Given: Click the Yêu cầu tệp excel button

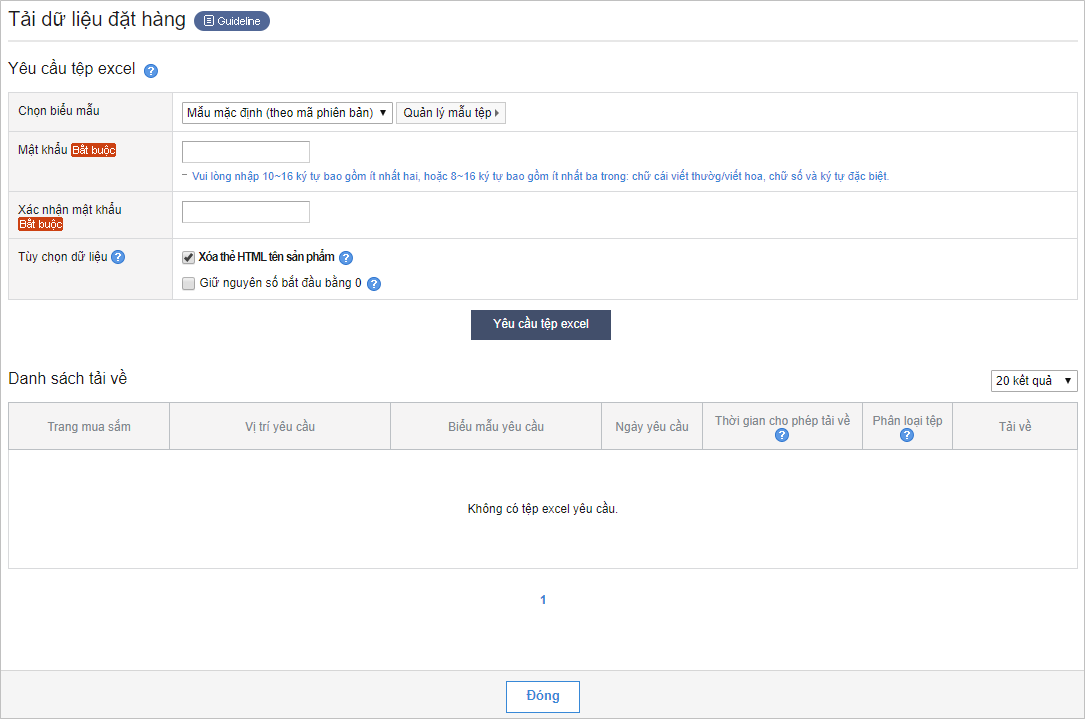Looking at the screenshot, I should coord(541,325).
